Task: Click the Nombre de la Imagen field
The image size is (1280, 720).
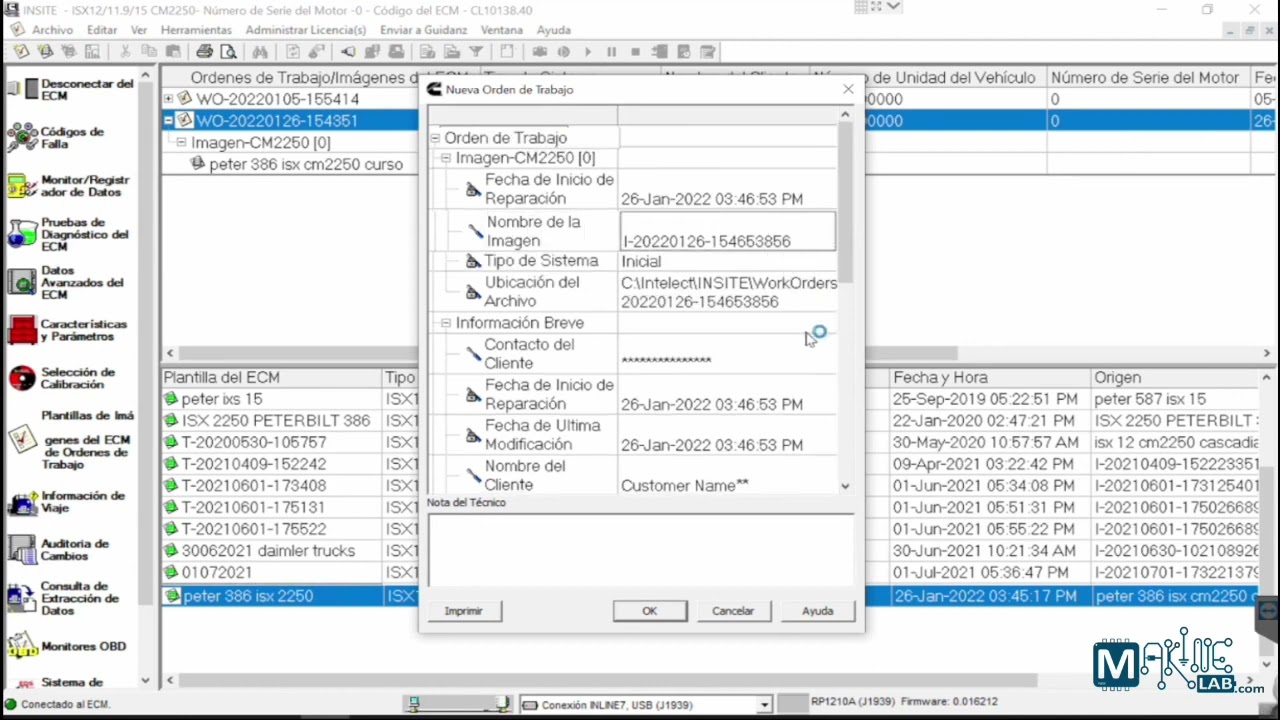Action: (x=727, y=231)
